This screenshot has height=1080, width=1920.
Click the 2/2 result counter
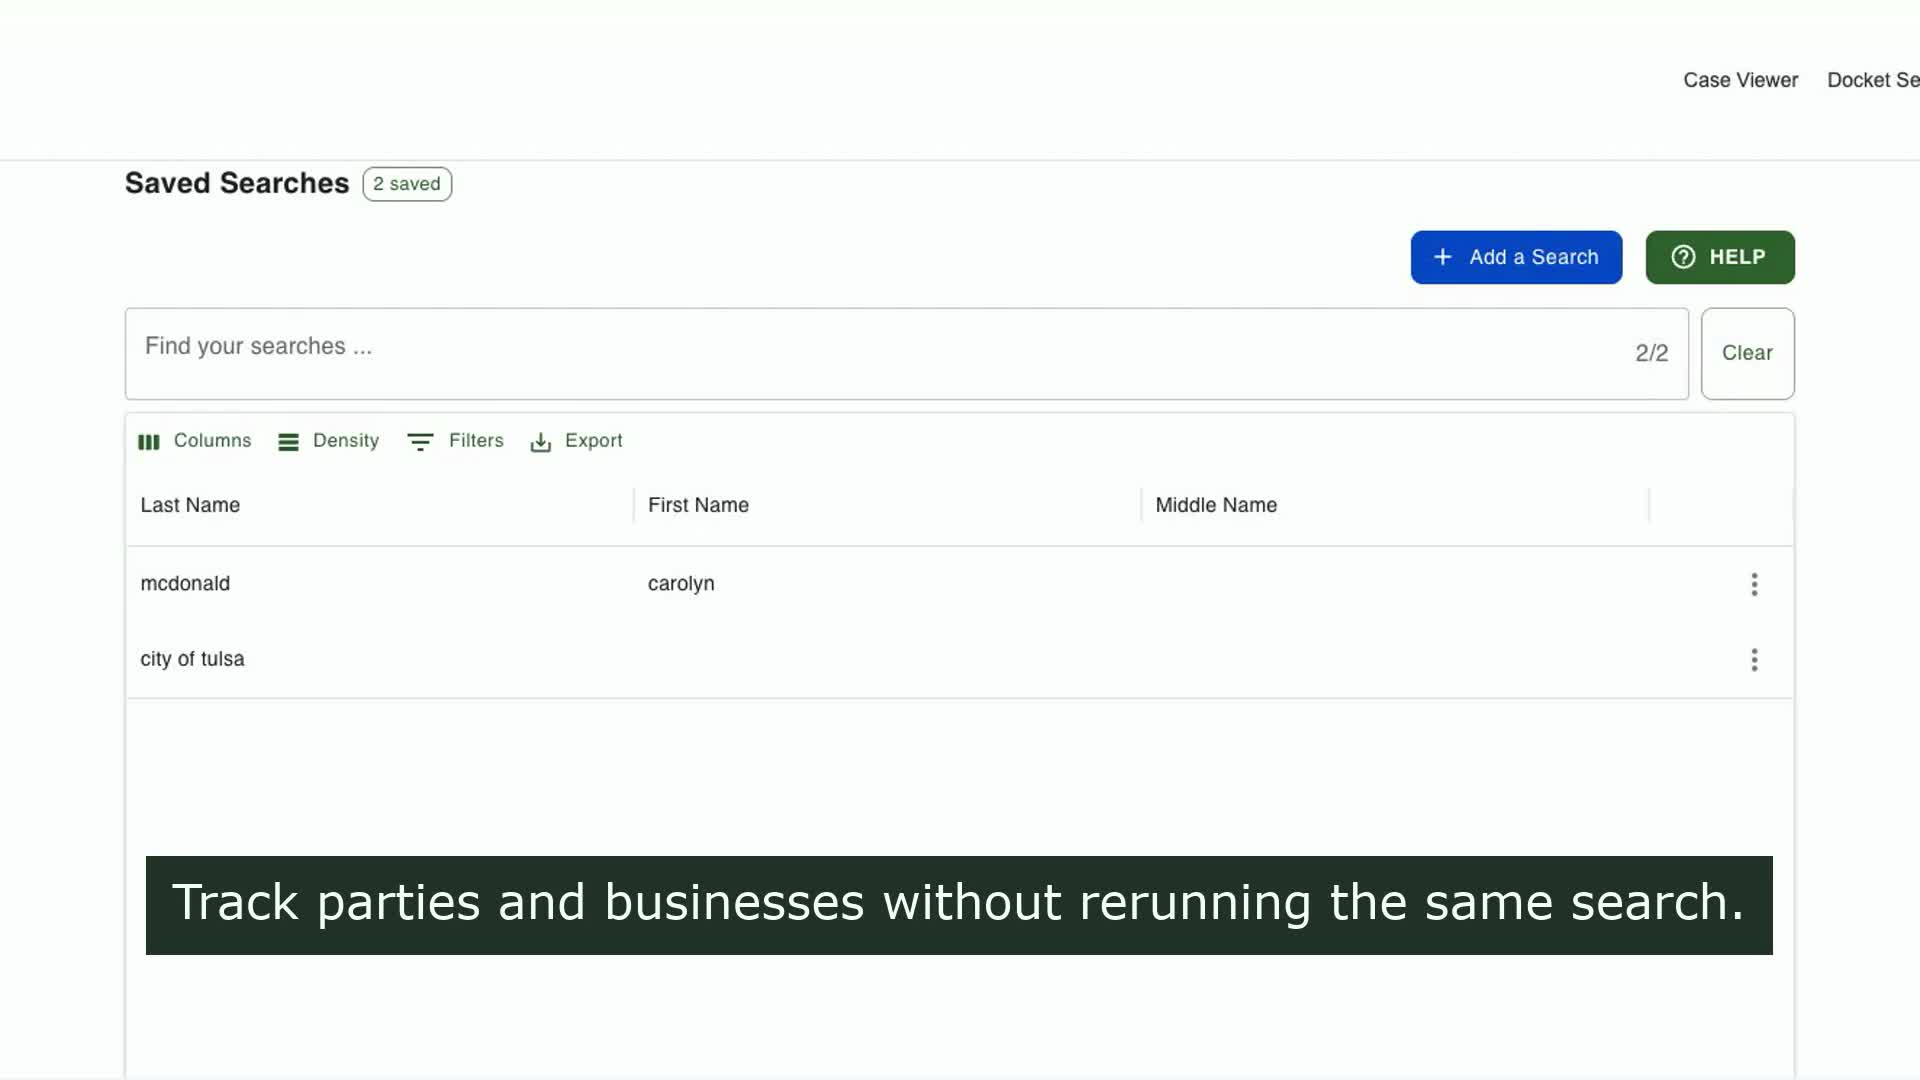[x=1651, y=353]
